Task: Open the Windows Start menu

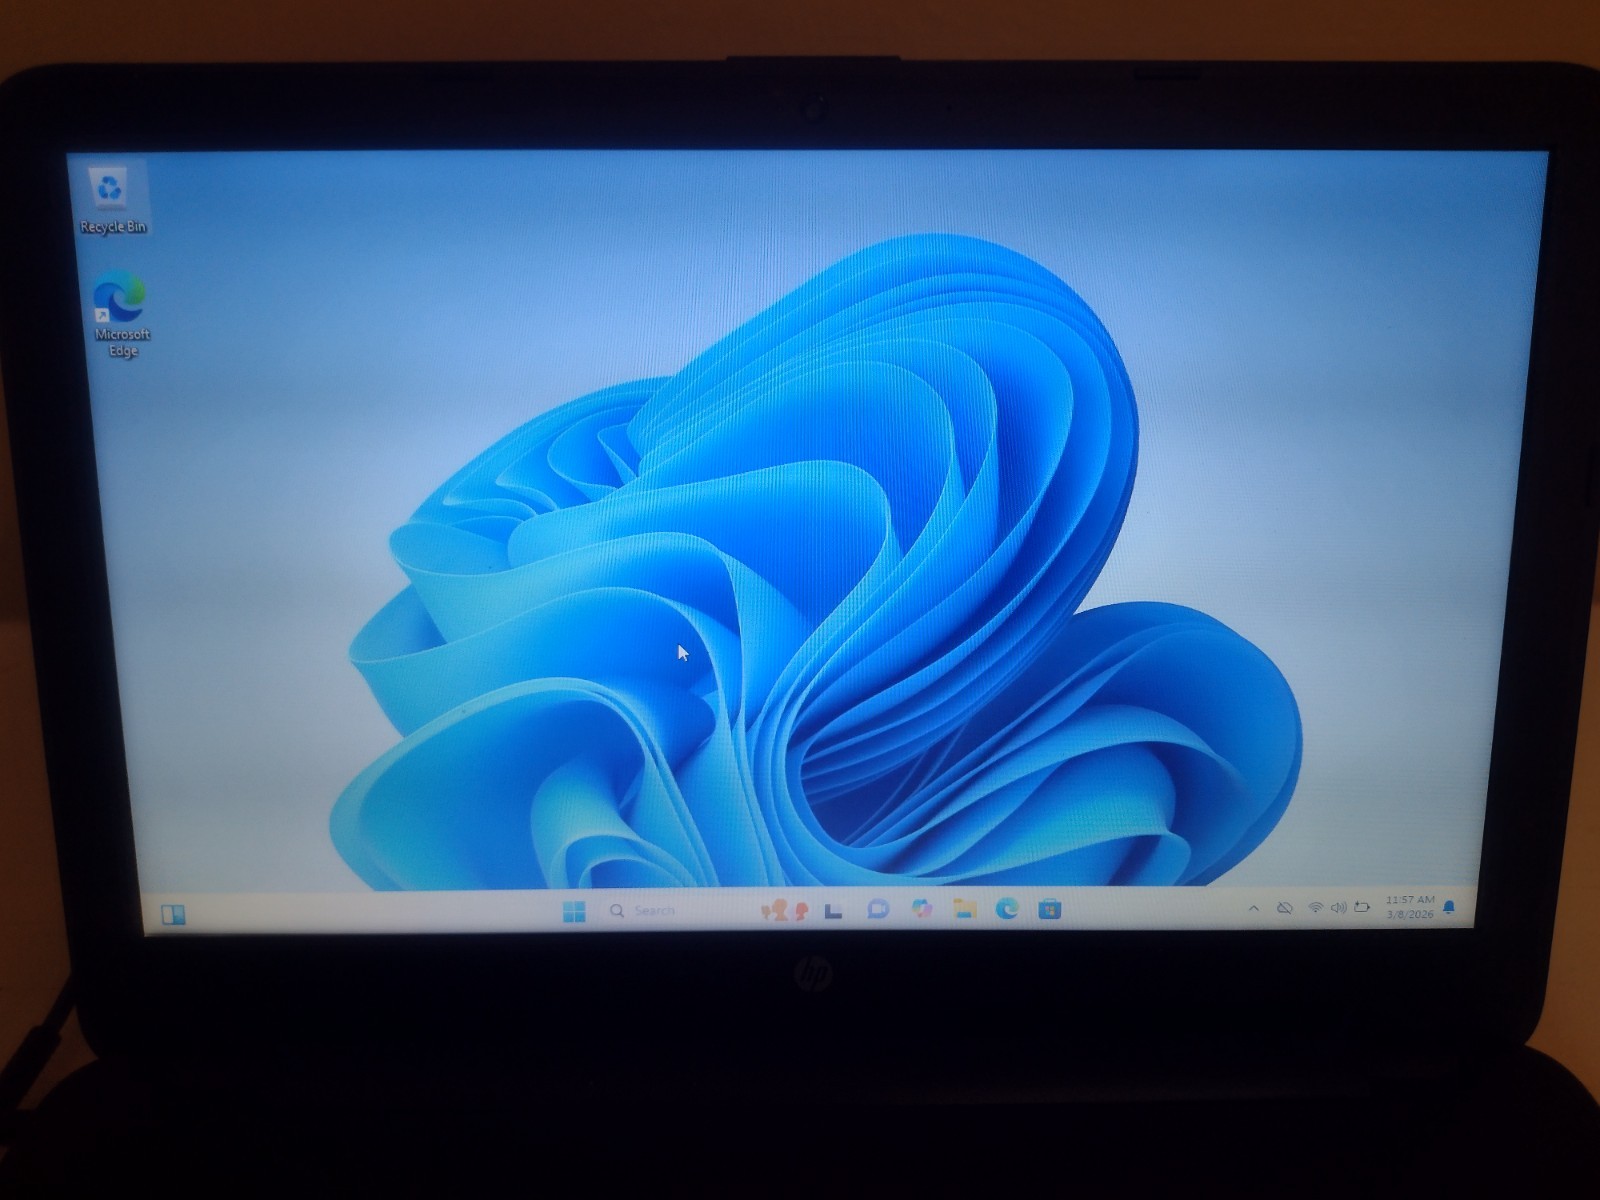Action: pos(574,911)
